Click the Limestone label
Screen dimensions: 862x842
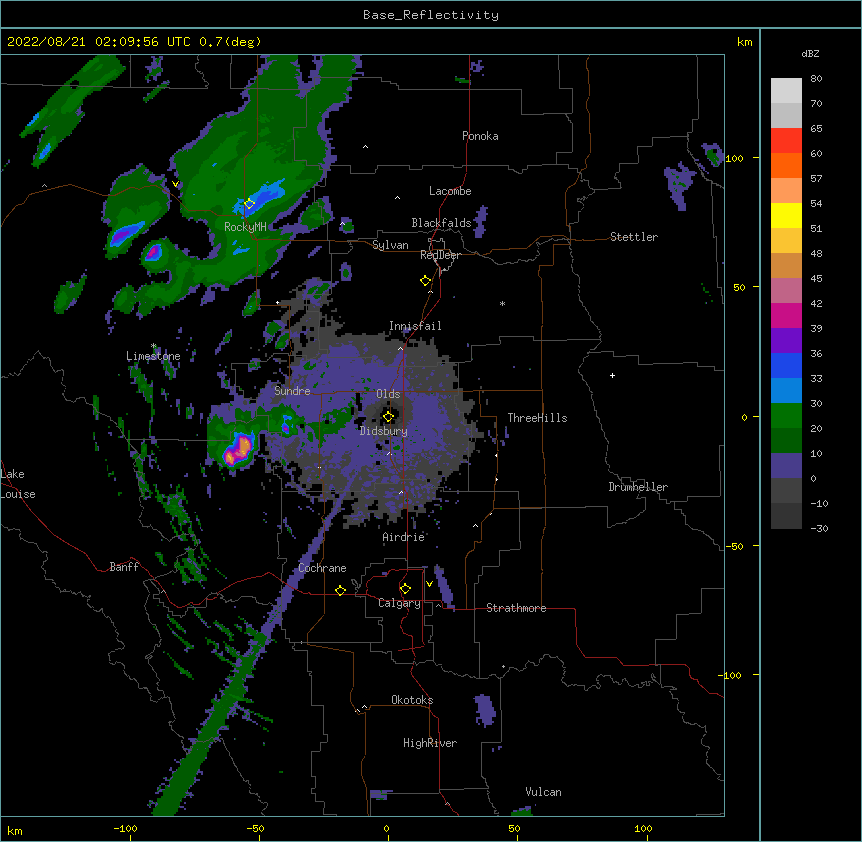tap(153, 356)
